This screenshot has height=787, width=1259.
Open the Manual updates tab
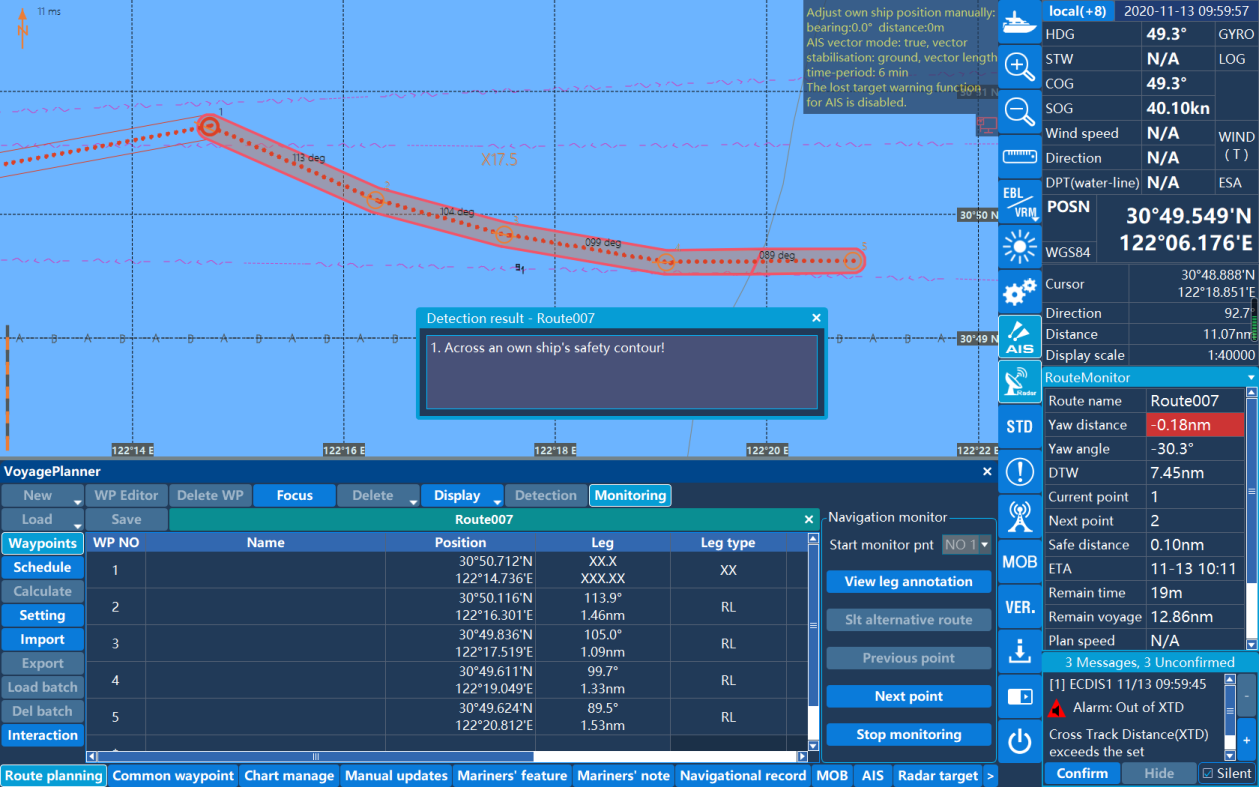coord(396,775)
